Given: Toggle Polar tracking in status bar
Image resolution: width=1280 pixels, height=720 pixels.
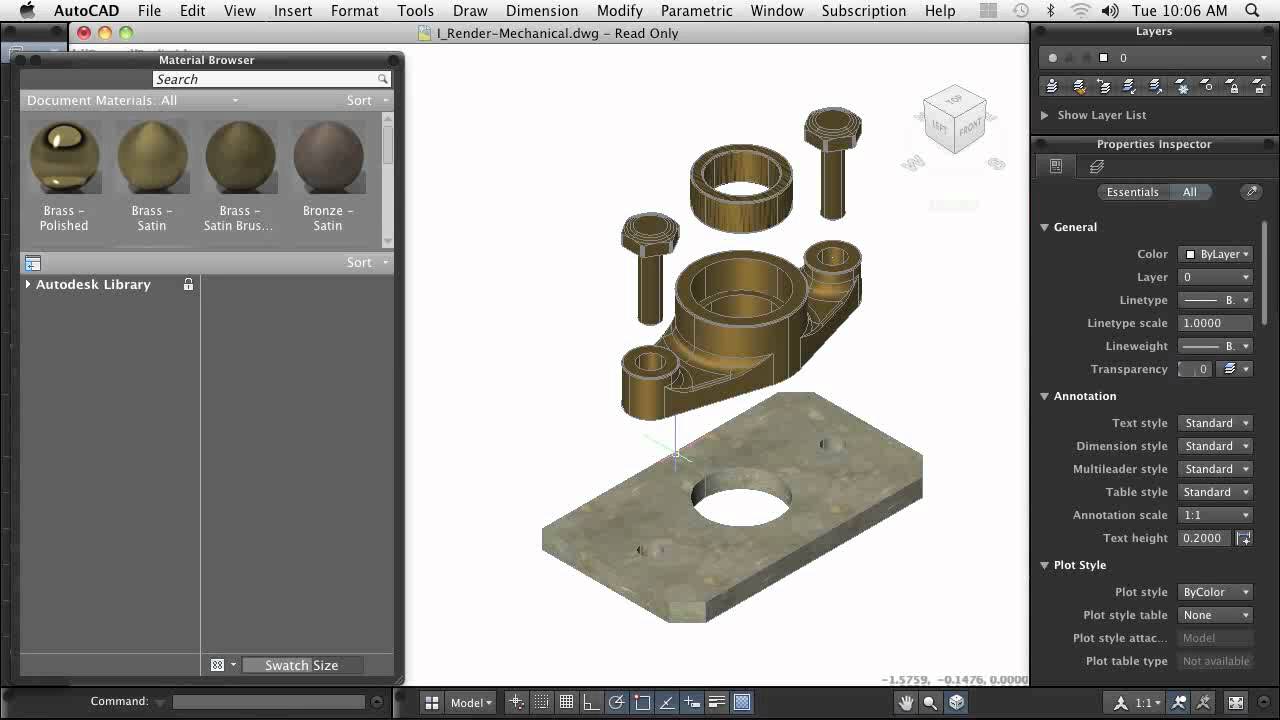Looking at the screenshot, I should pyautogui.click(x=617, y=702).
